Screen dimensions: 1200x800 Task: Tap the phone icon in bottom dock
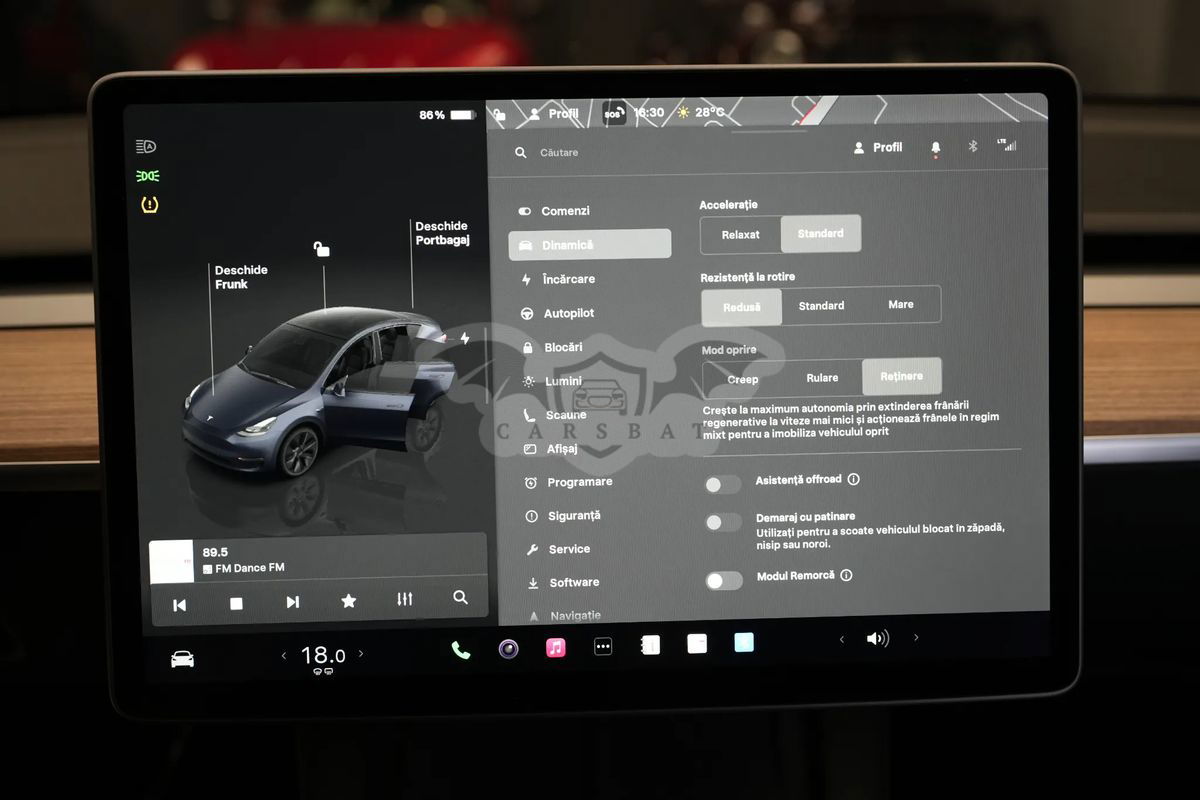coord(461,649)
